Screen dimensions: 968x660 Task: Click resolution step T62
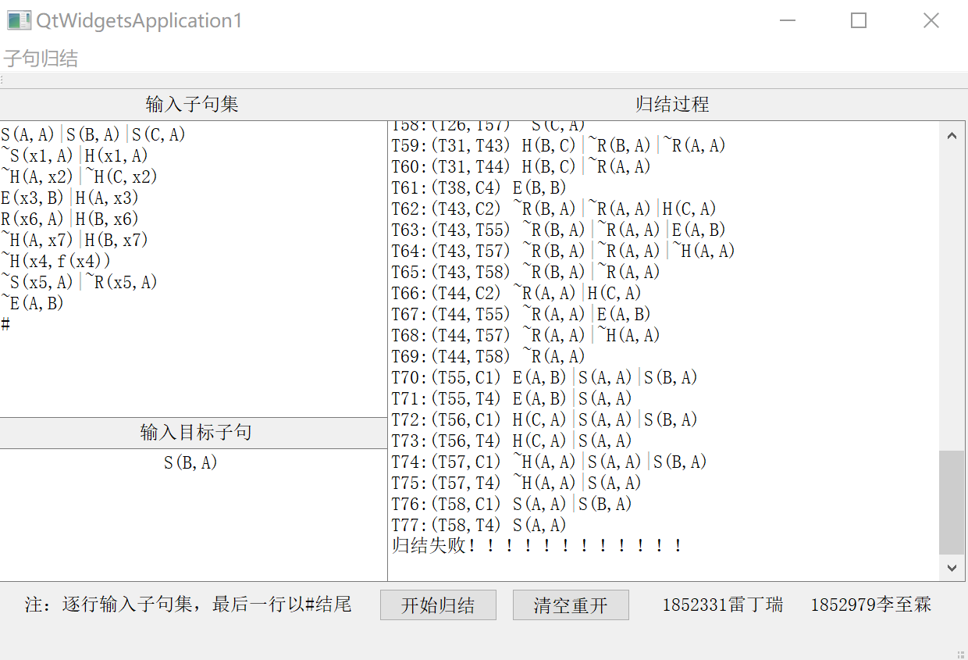(554, 209)
